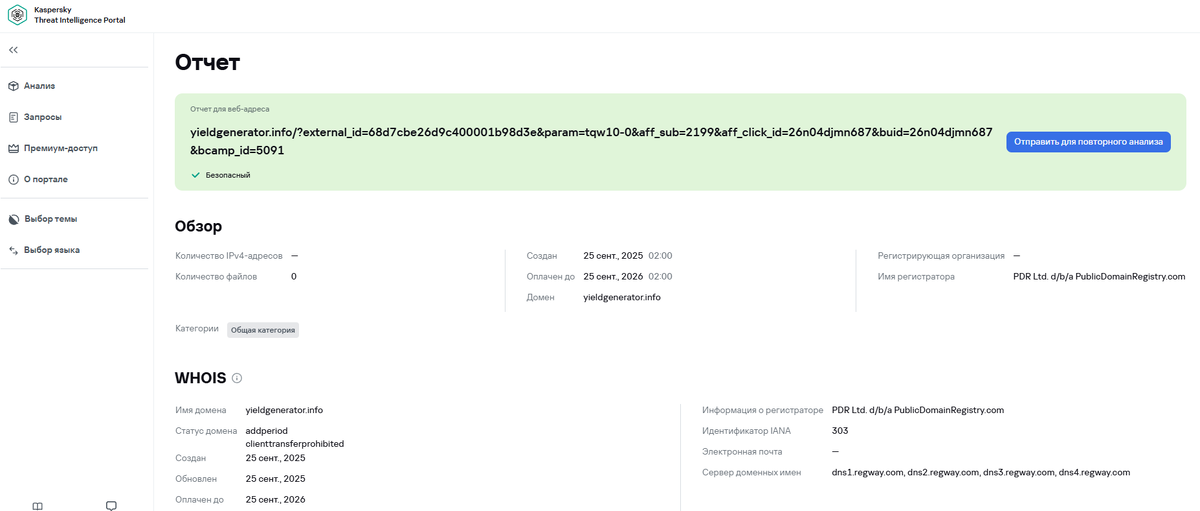The image size is (1200, 511).
Task: Click the Выбор темы theme icon
Action: click(x=14, y=219)
